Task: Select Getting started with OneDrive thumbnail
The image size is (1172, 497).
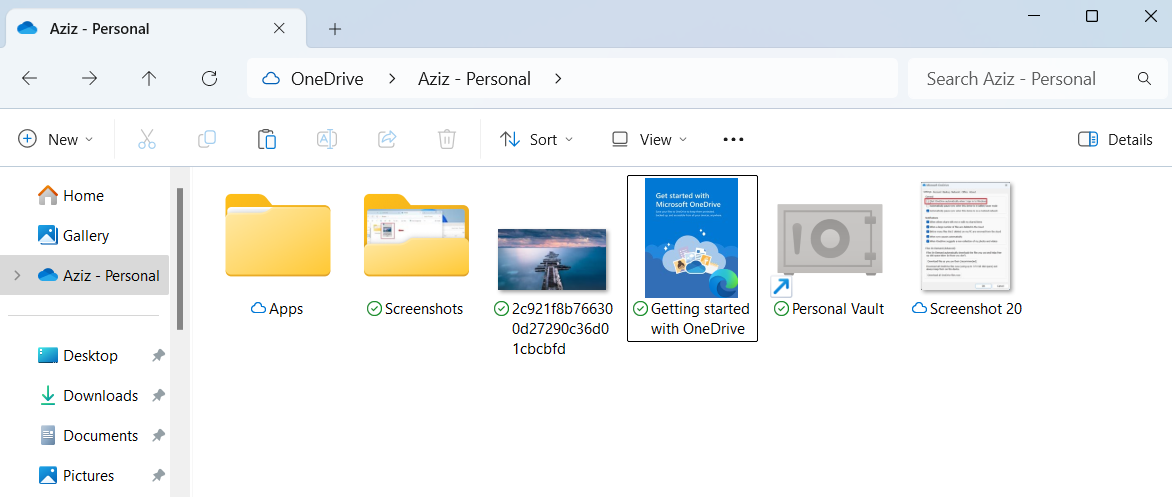Action: click(691, 237)
